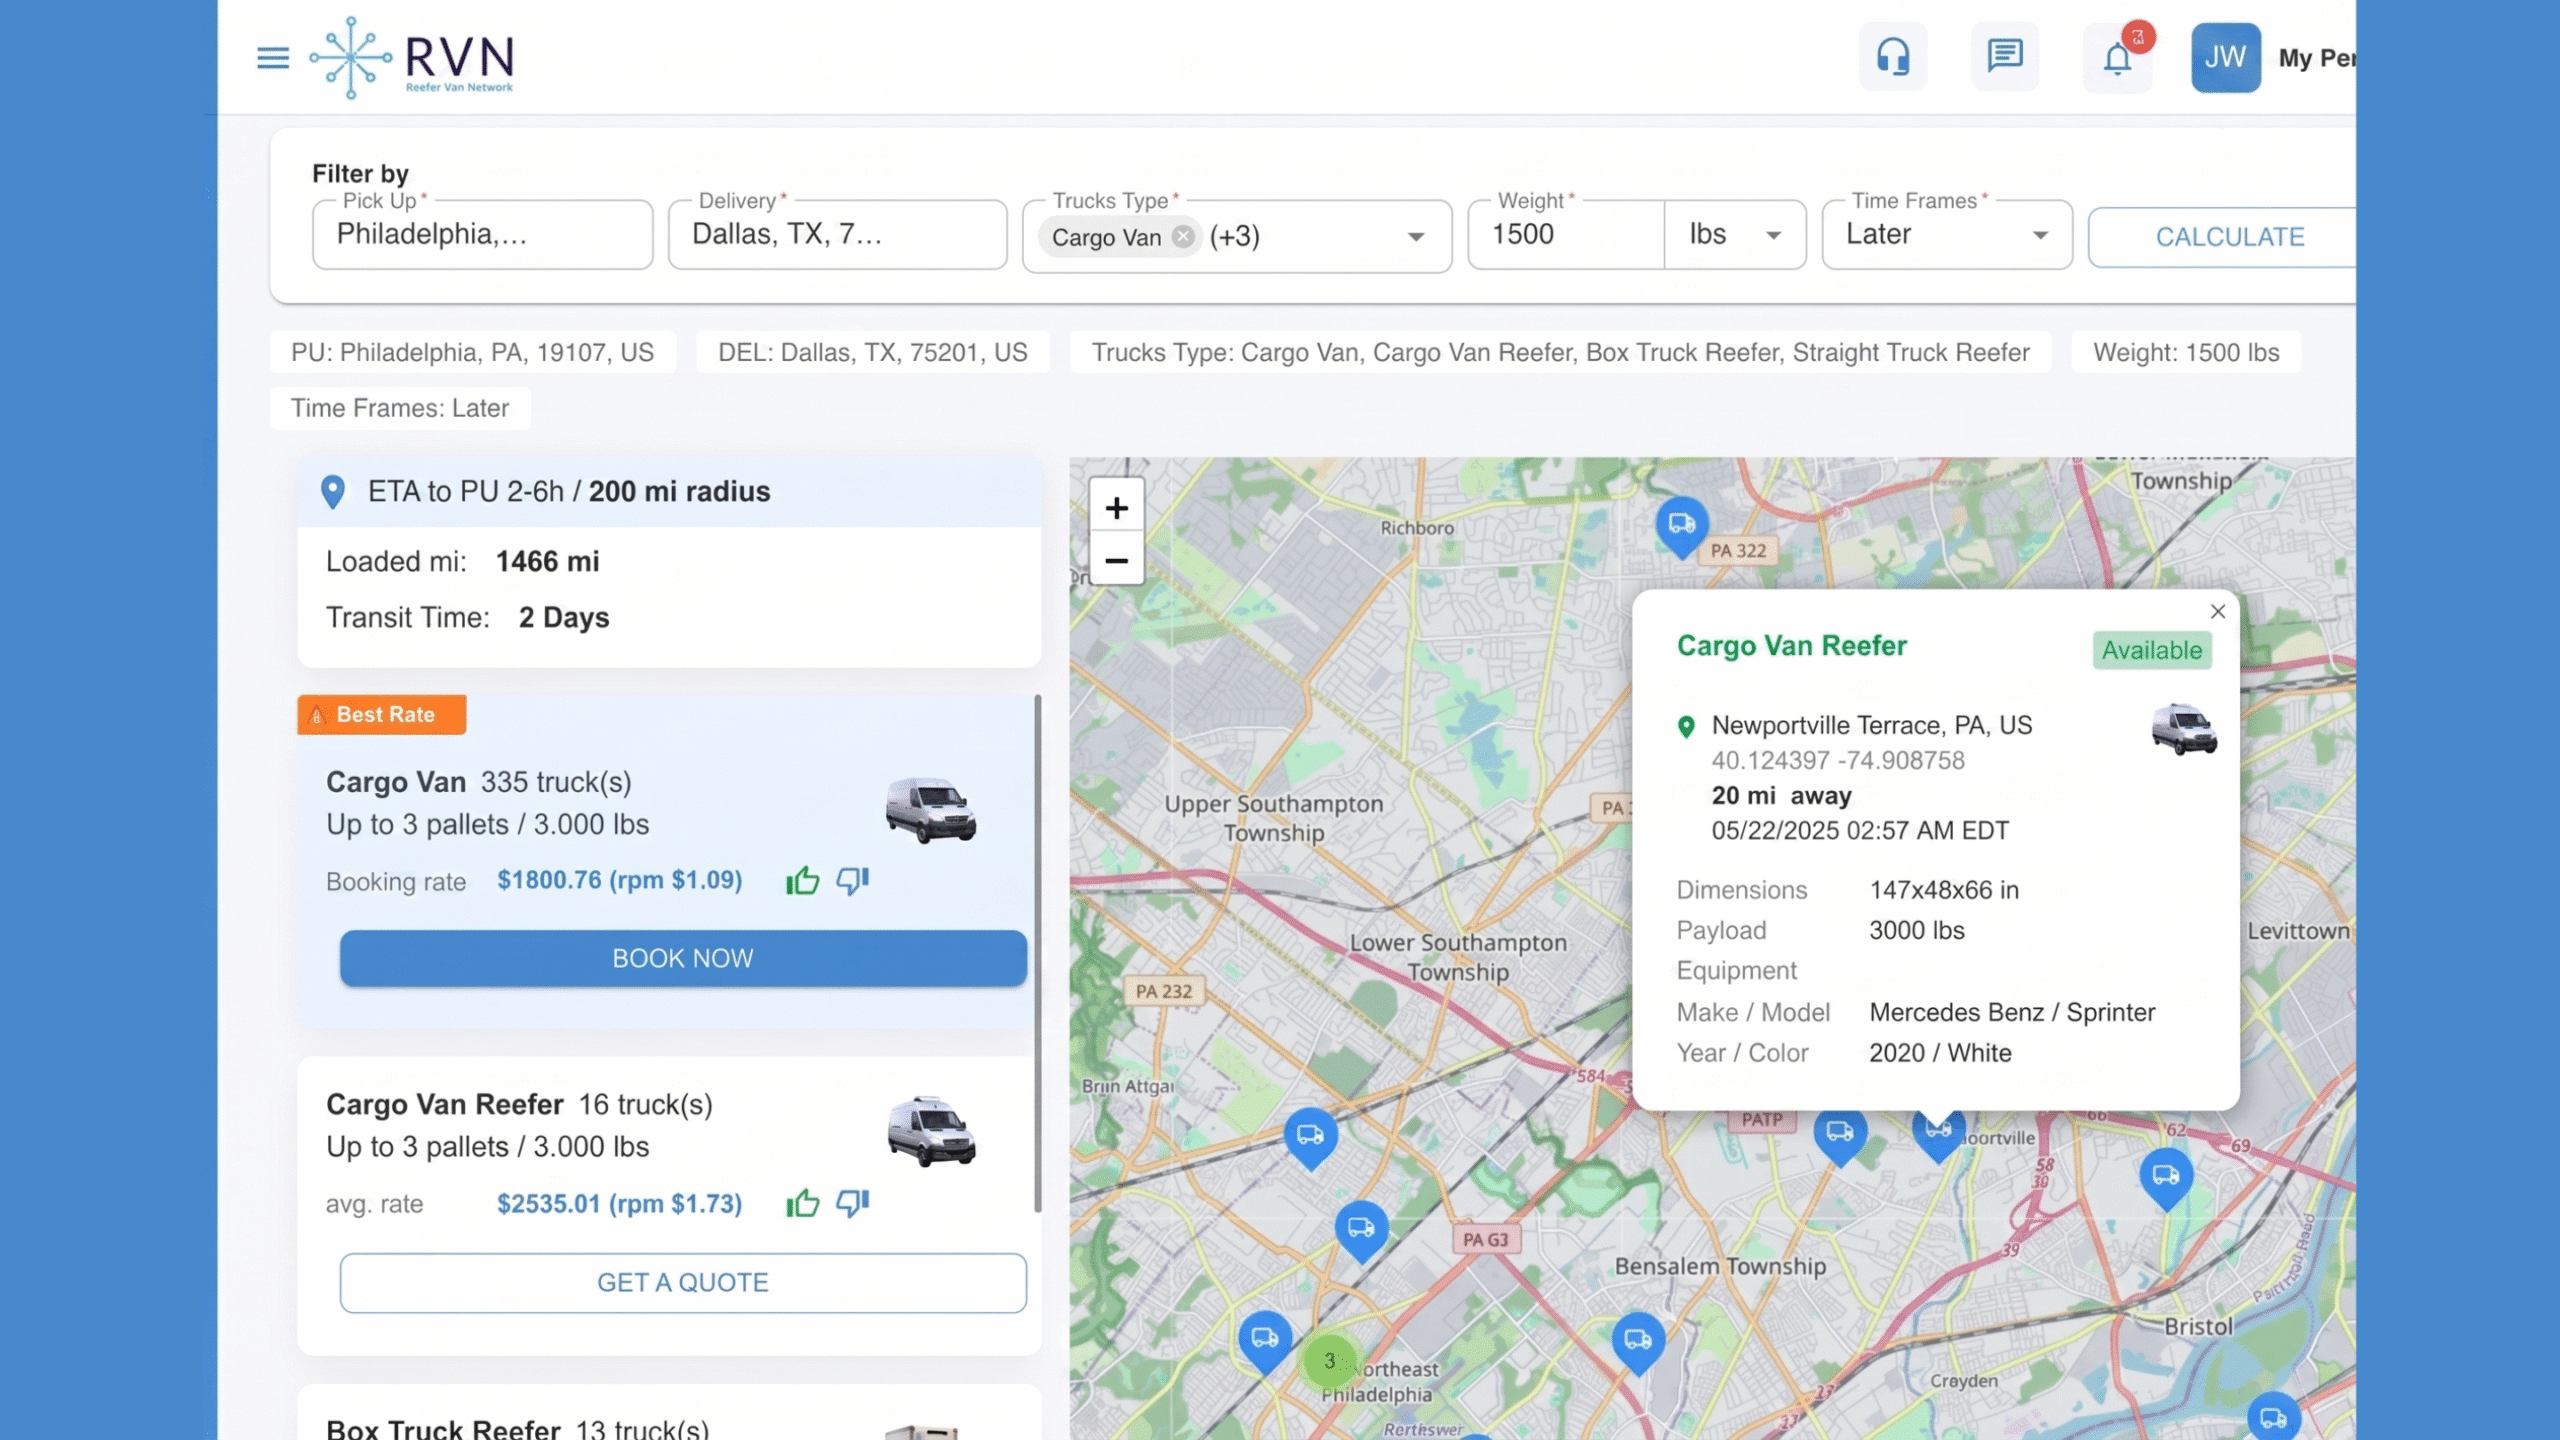Zoom out on the map
This screenshot has height=1440, width=2560.
[1116, 561]
